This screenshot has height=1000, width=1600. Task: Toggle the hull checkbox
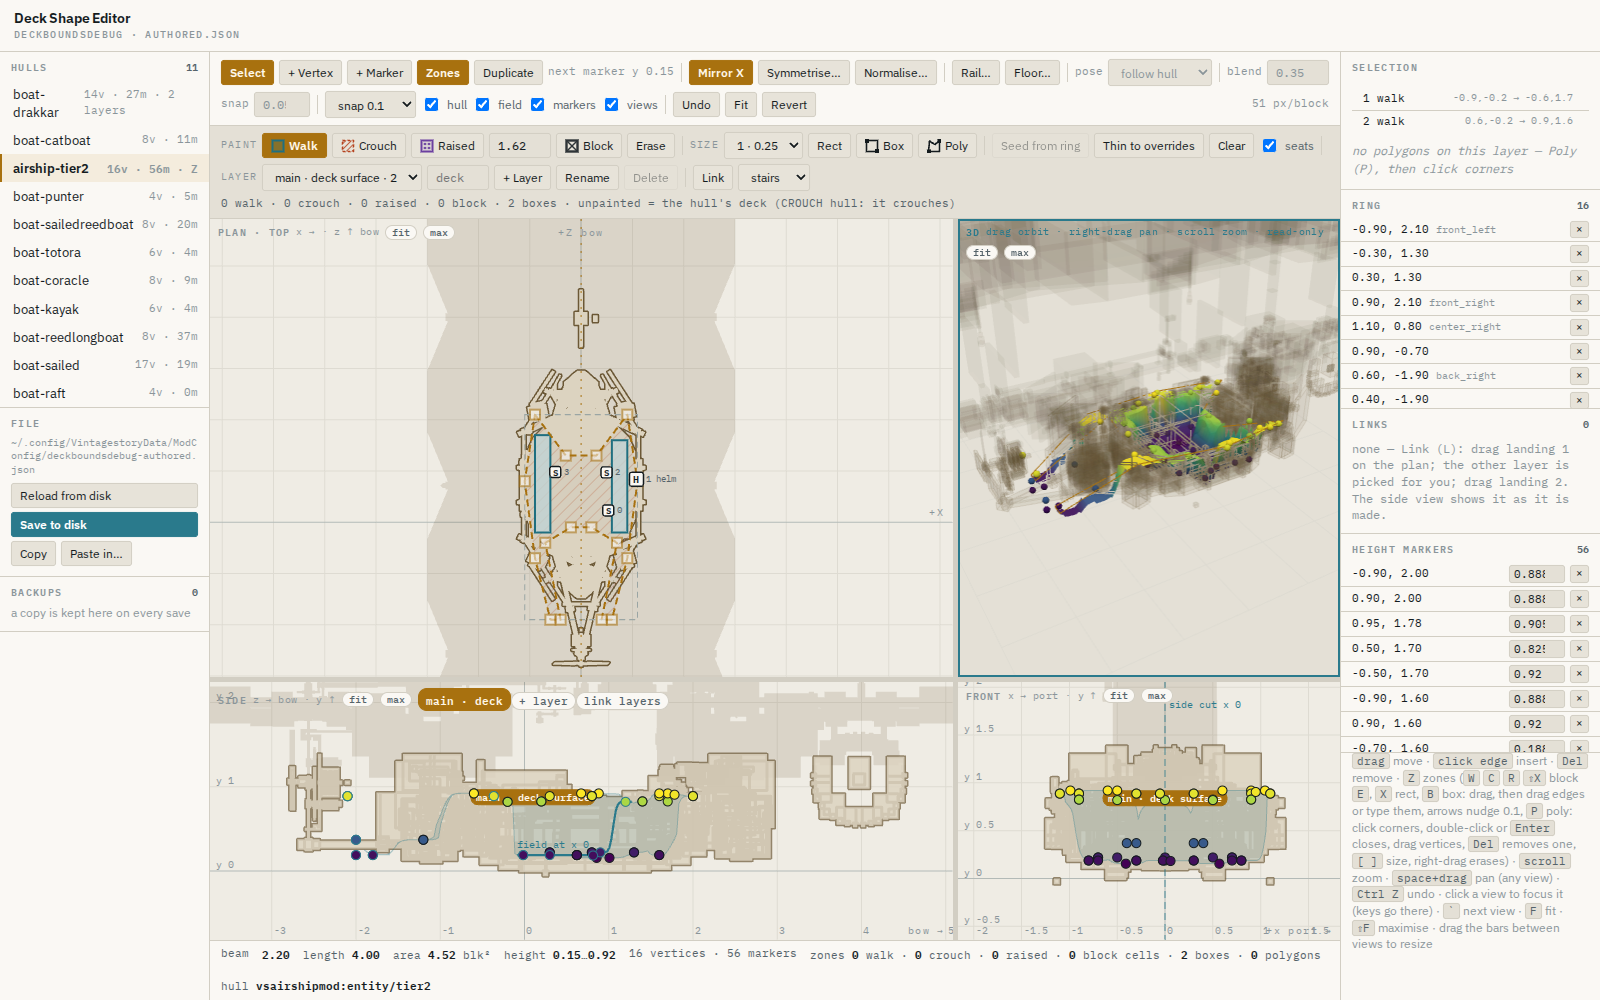click(432, 105)
